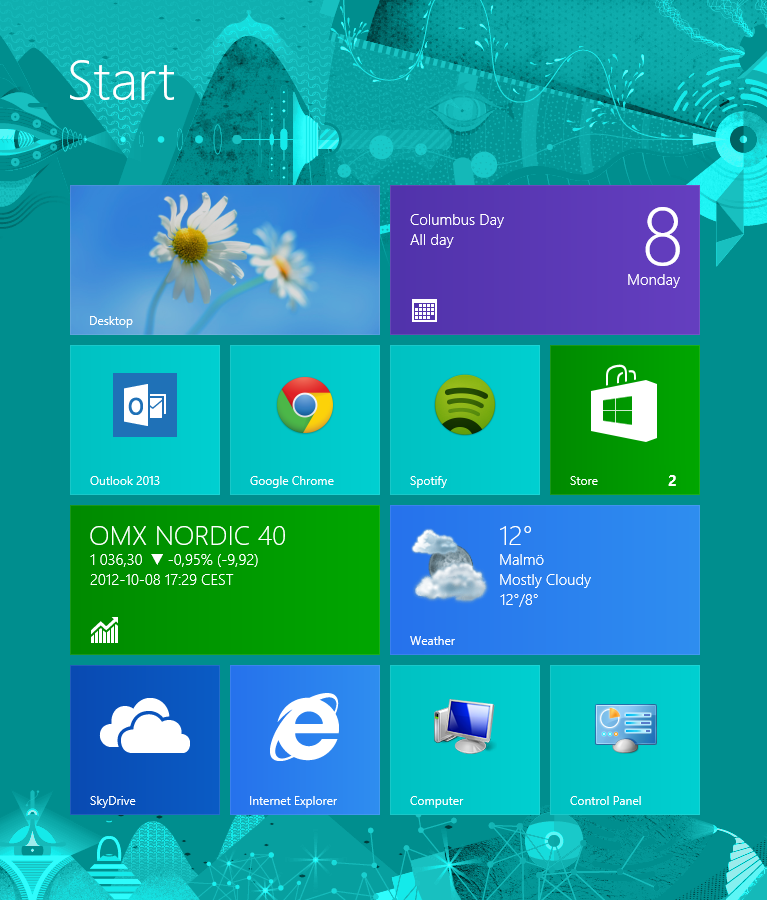Screen dimensions: 767x900
Task: Click the Weather tile label
Action: pyautogui.click(x=432, y=641)
